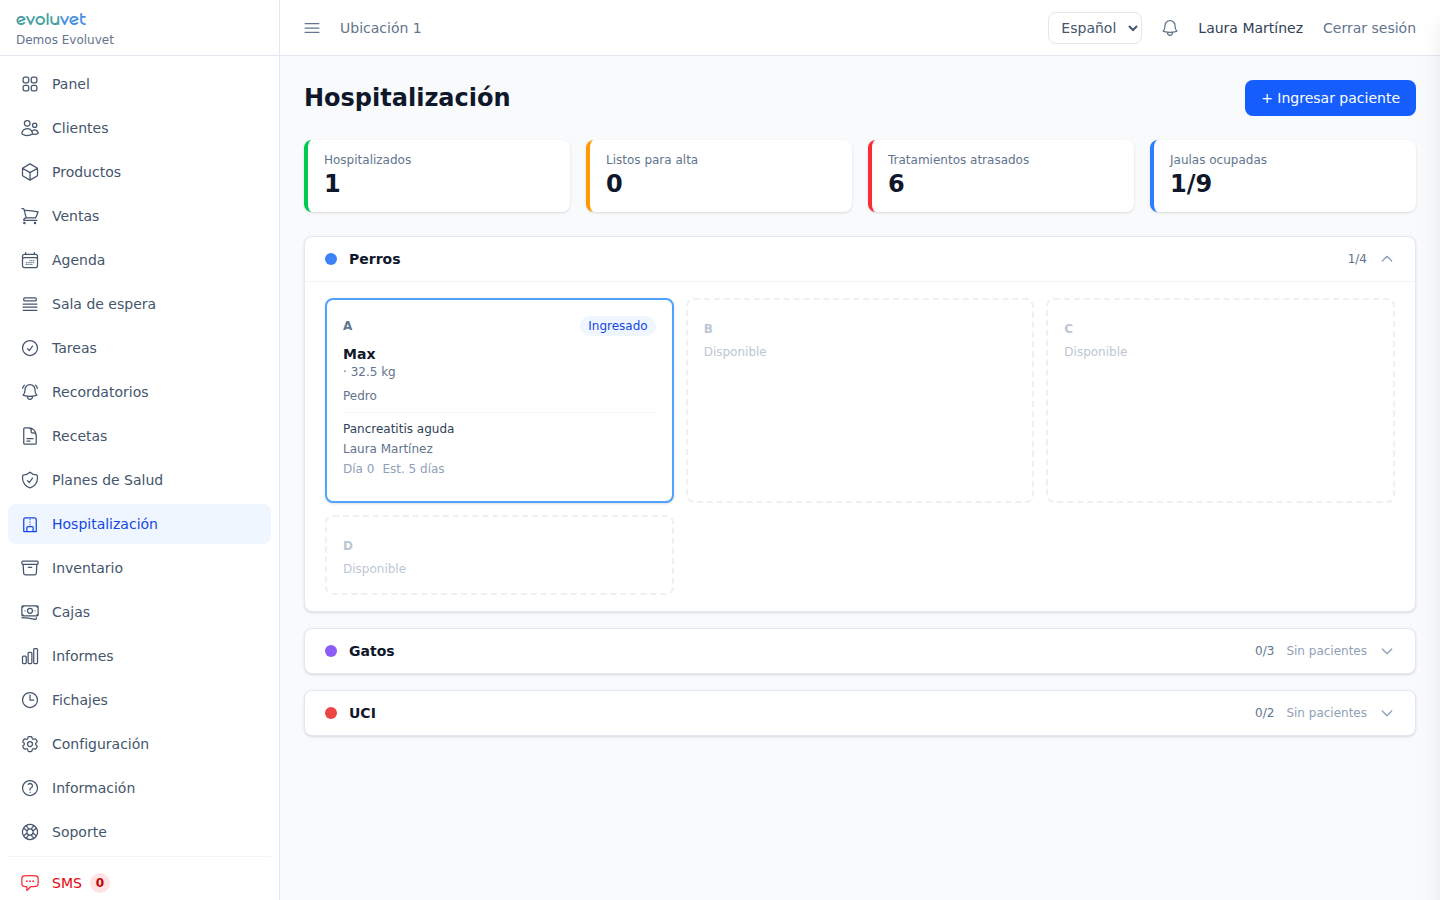Viewport: 1440px width, 900px height.
Task: Click the Agenda calendar icon
Action: click(x=30, y=260)
